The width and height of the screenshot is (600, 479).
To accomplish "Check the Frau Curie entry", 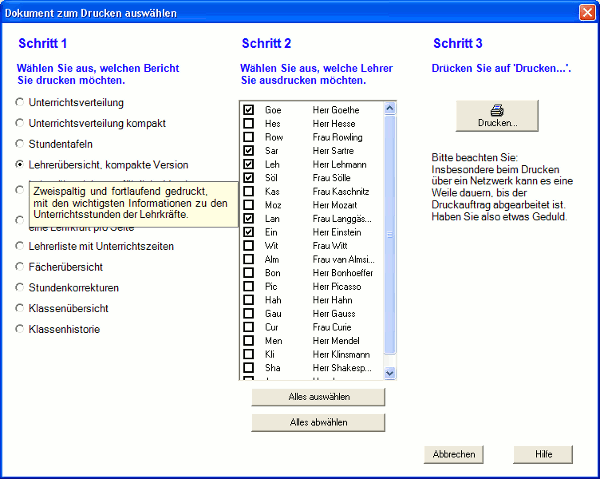I will (249, 327).
